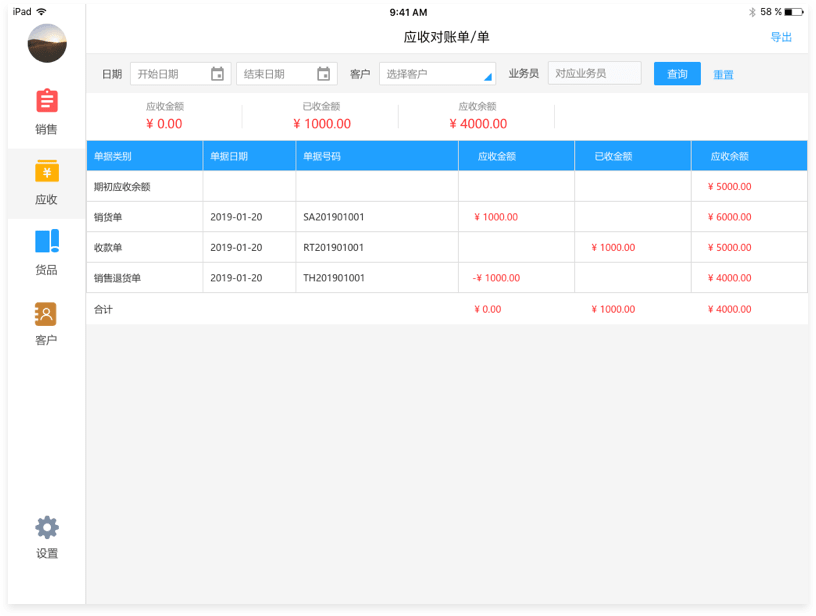This screenshot has height=616, width=816.
Task: Select the 应收 receivables sidebar icon
Action: (46, 171)
